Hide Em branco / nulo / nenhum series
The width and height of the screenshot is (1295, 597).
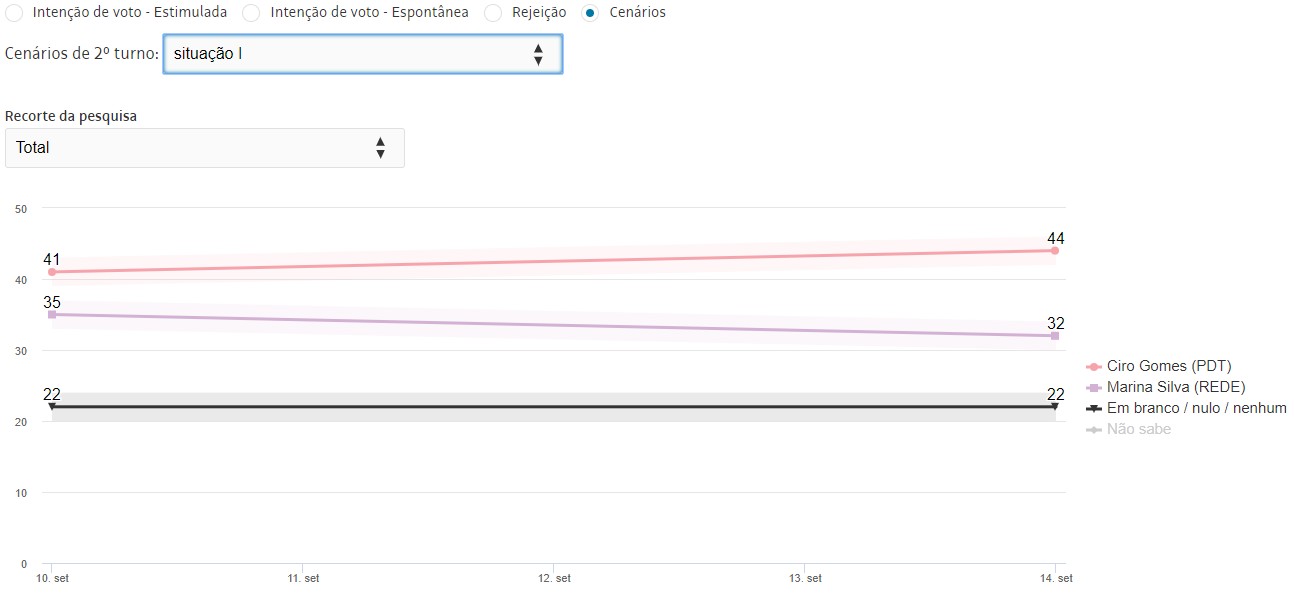pyautogui.click(x=1186, y=408)
